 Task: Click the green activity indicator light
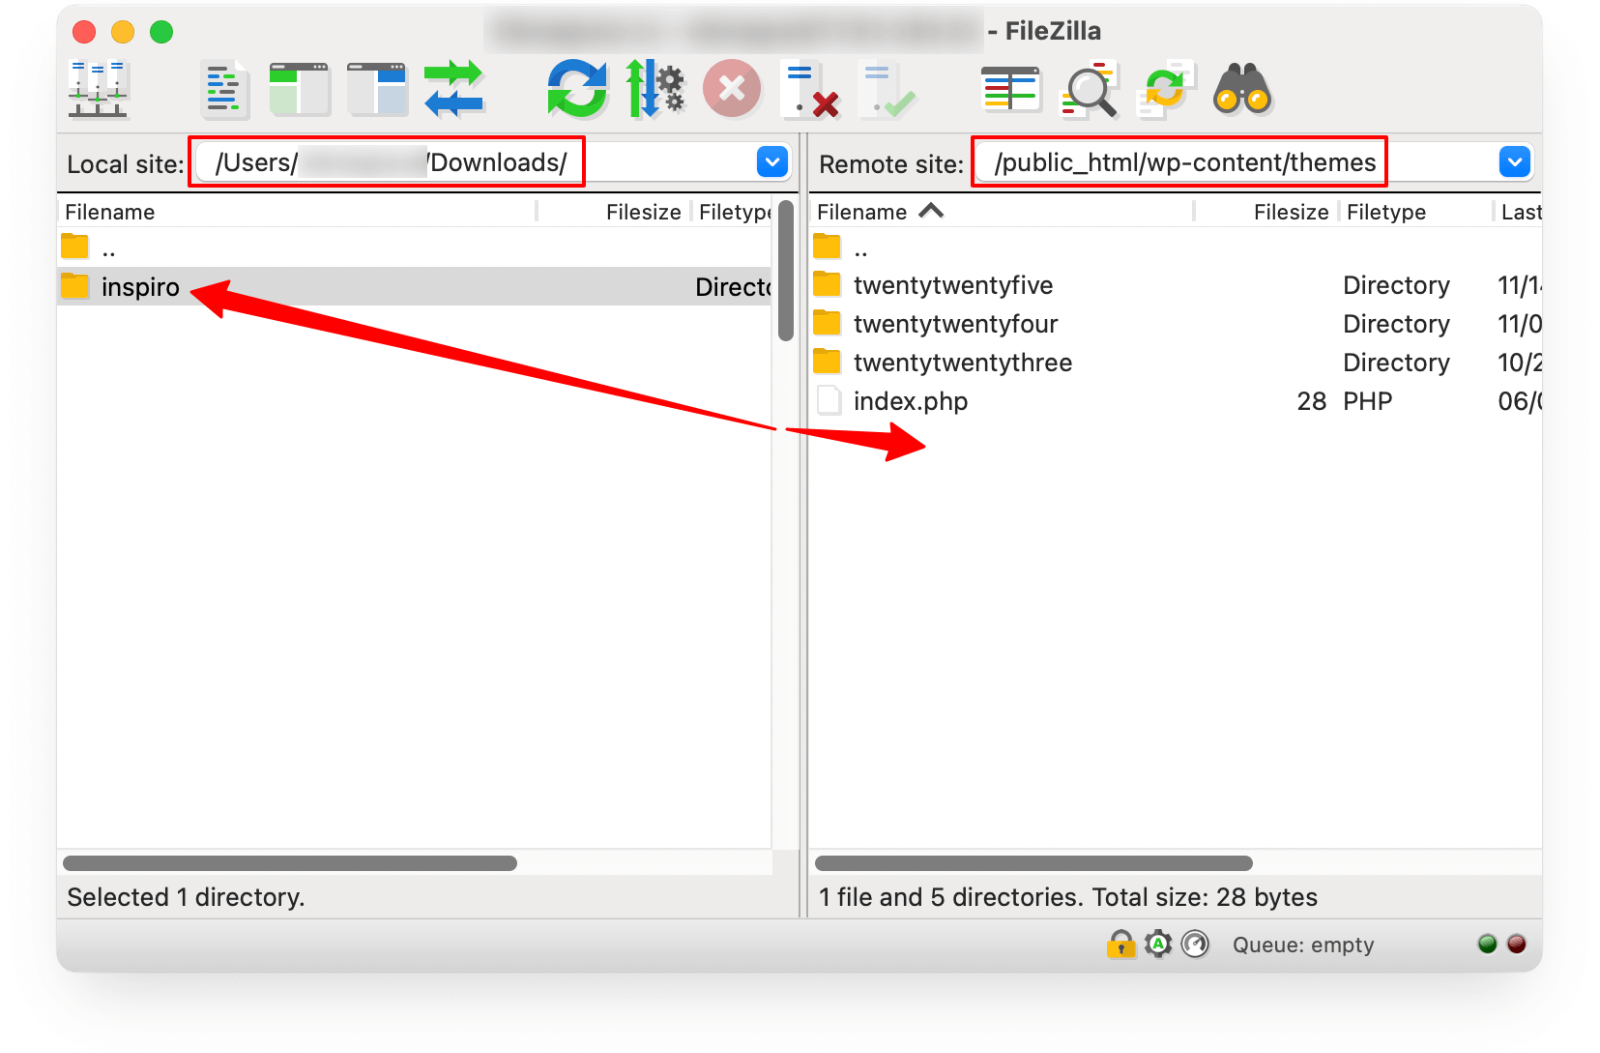coord(1487,943)
